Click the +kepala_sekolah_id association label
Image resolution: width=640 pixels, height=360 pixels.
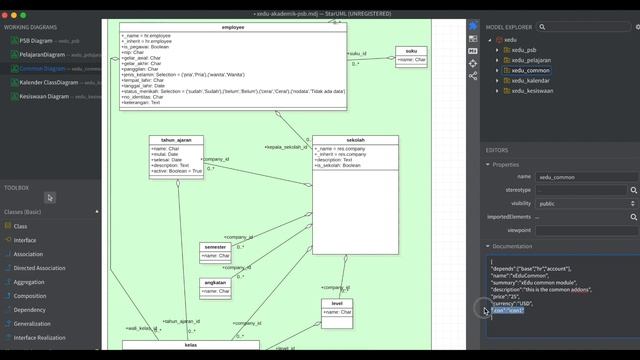click(286, 147)
